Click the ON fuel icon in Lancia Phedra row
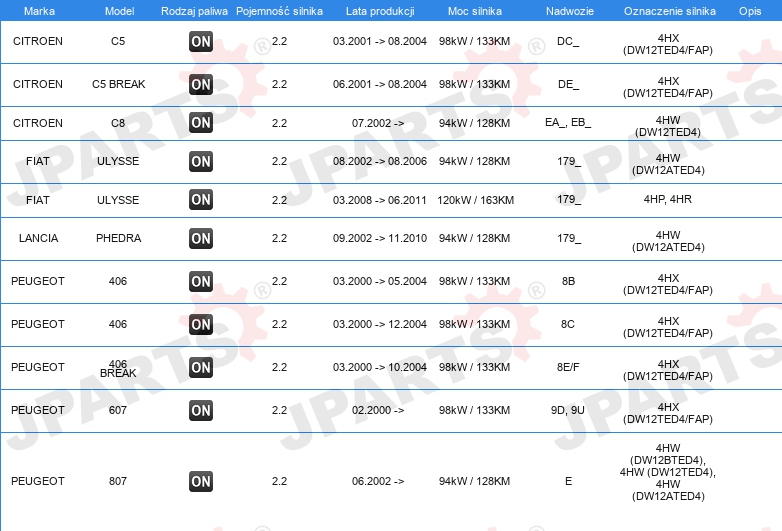 pyautogui.click(x=201, y=238)
